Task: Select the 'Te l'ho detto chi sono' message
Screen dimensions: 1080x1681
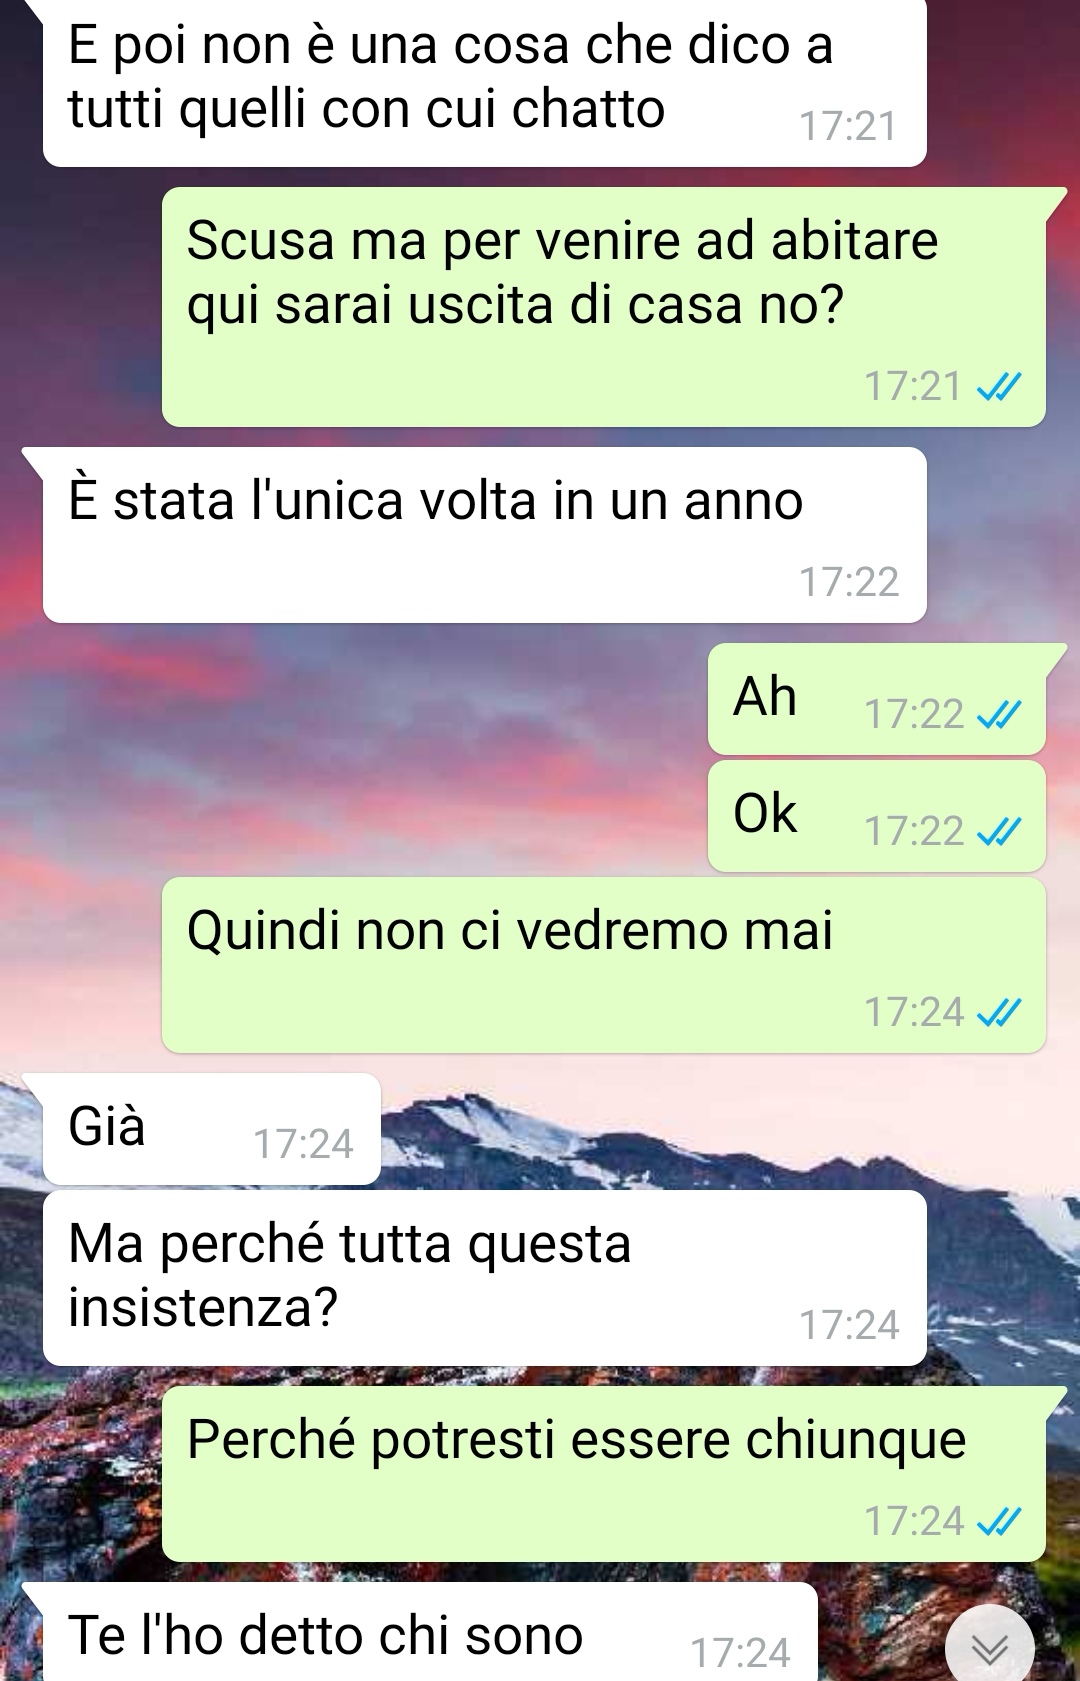Action: [x=430, y=1632]
